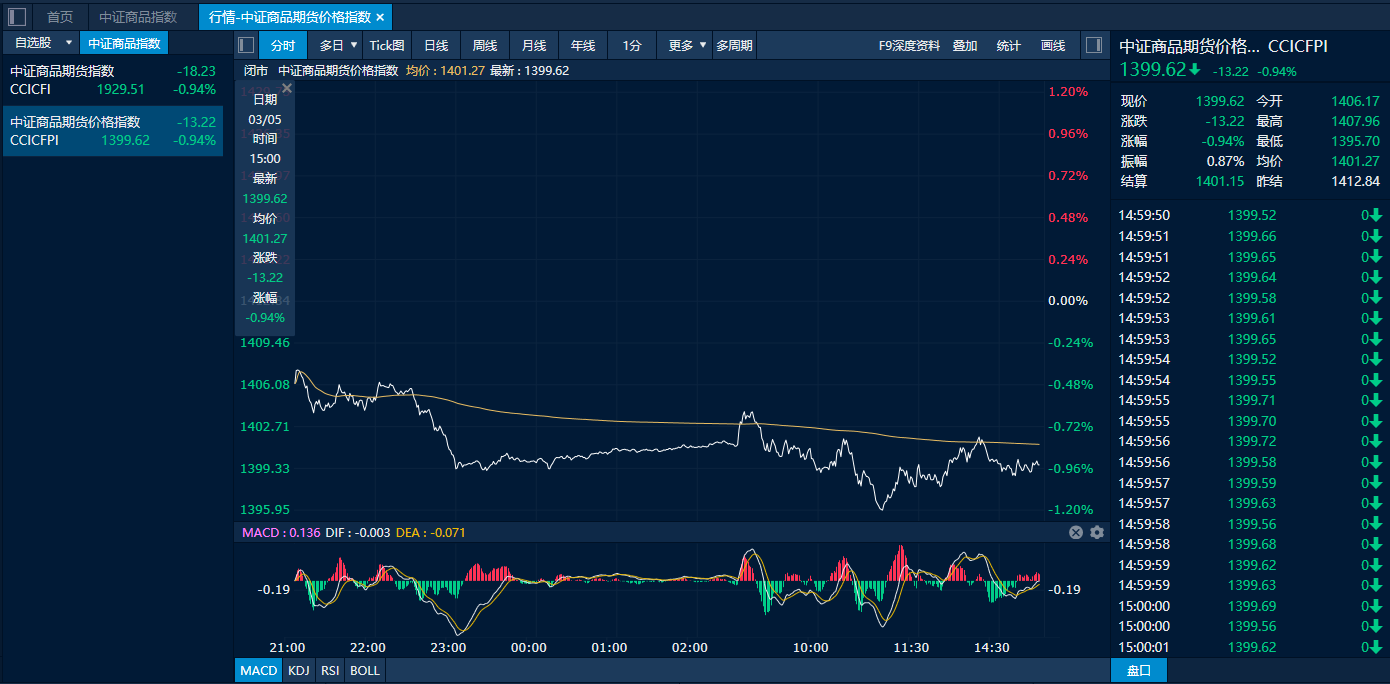This screenshot has width=1390, height=684.
Task: Select CCICFI 中证商品期货指数 in list
Action: click(112, 80)
